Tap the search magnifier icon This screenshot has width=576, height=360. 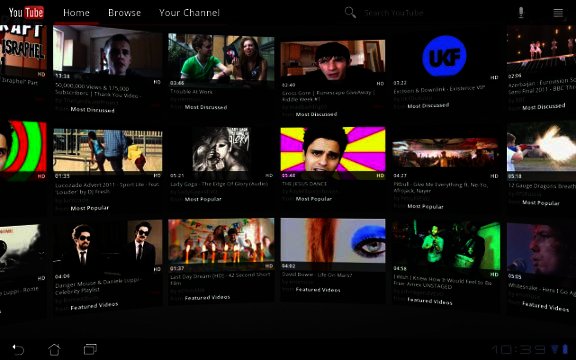pyautogui.click(x=350, y=12)
